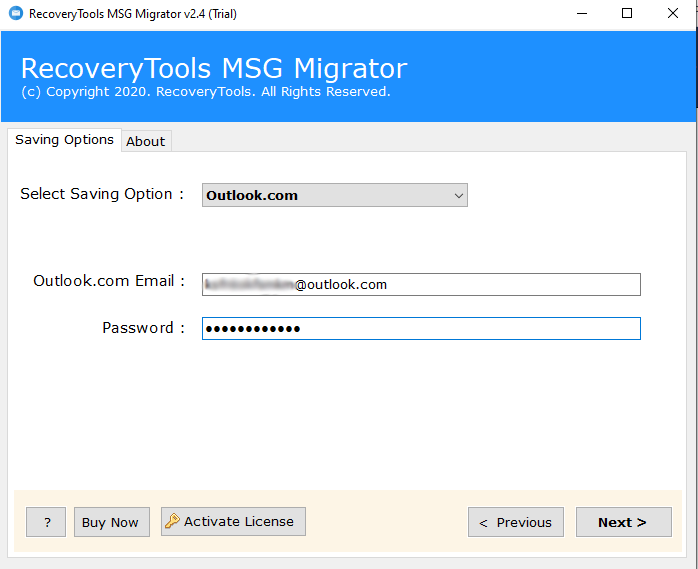Click the 'Select Saving Option :' label
698x569 pixels.
tap(102, 194)
